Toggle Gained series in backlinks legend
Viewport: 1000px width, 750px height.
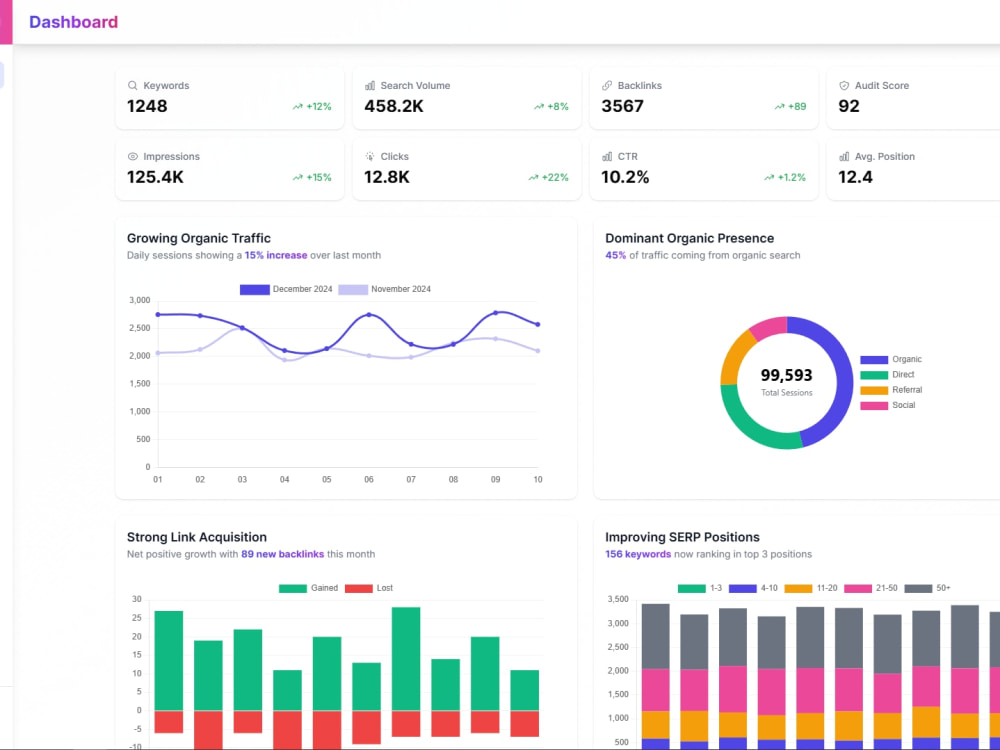tap(309, 588)
